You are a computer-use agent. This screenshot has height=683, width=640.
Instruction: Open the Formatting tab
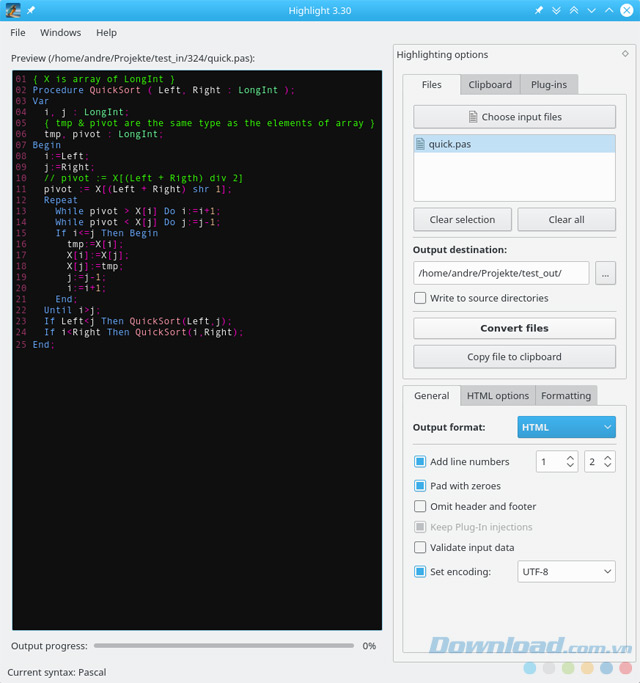point(566,396)
